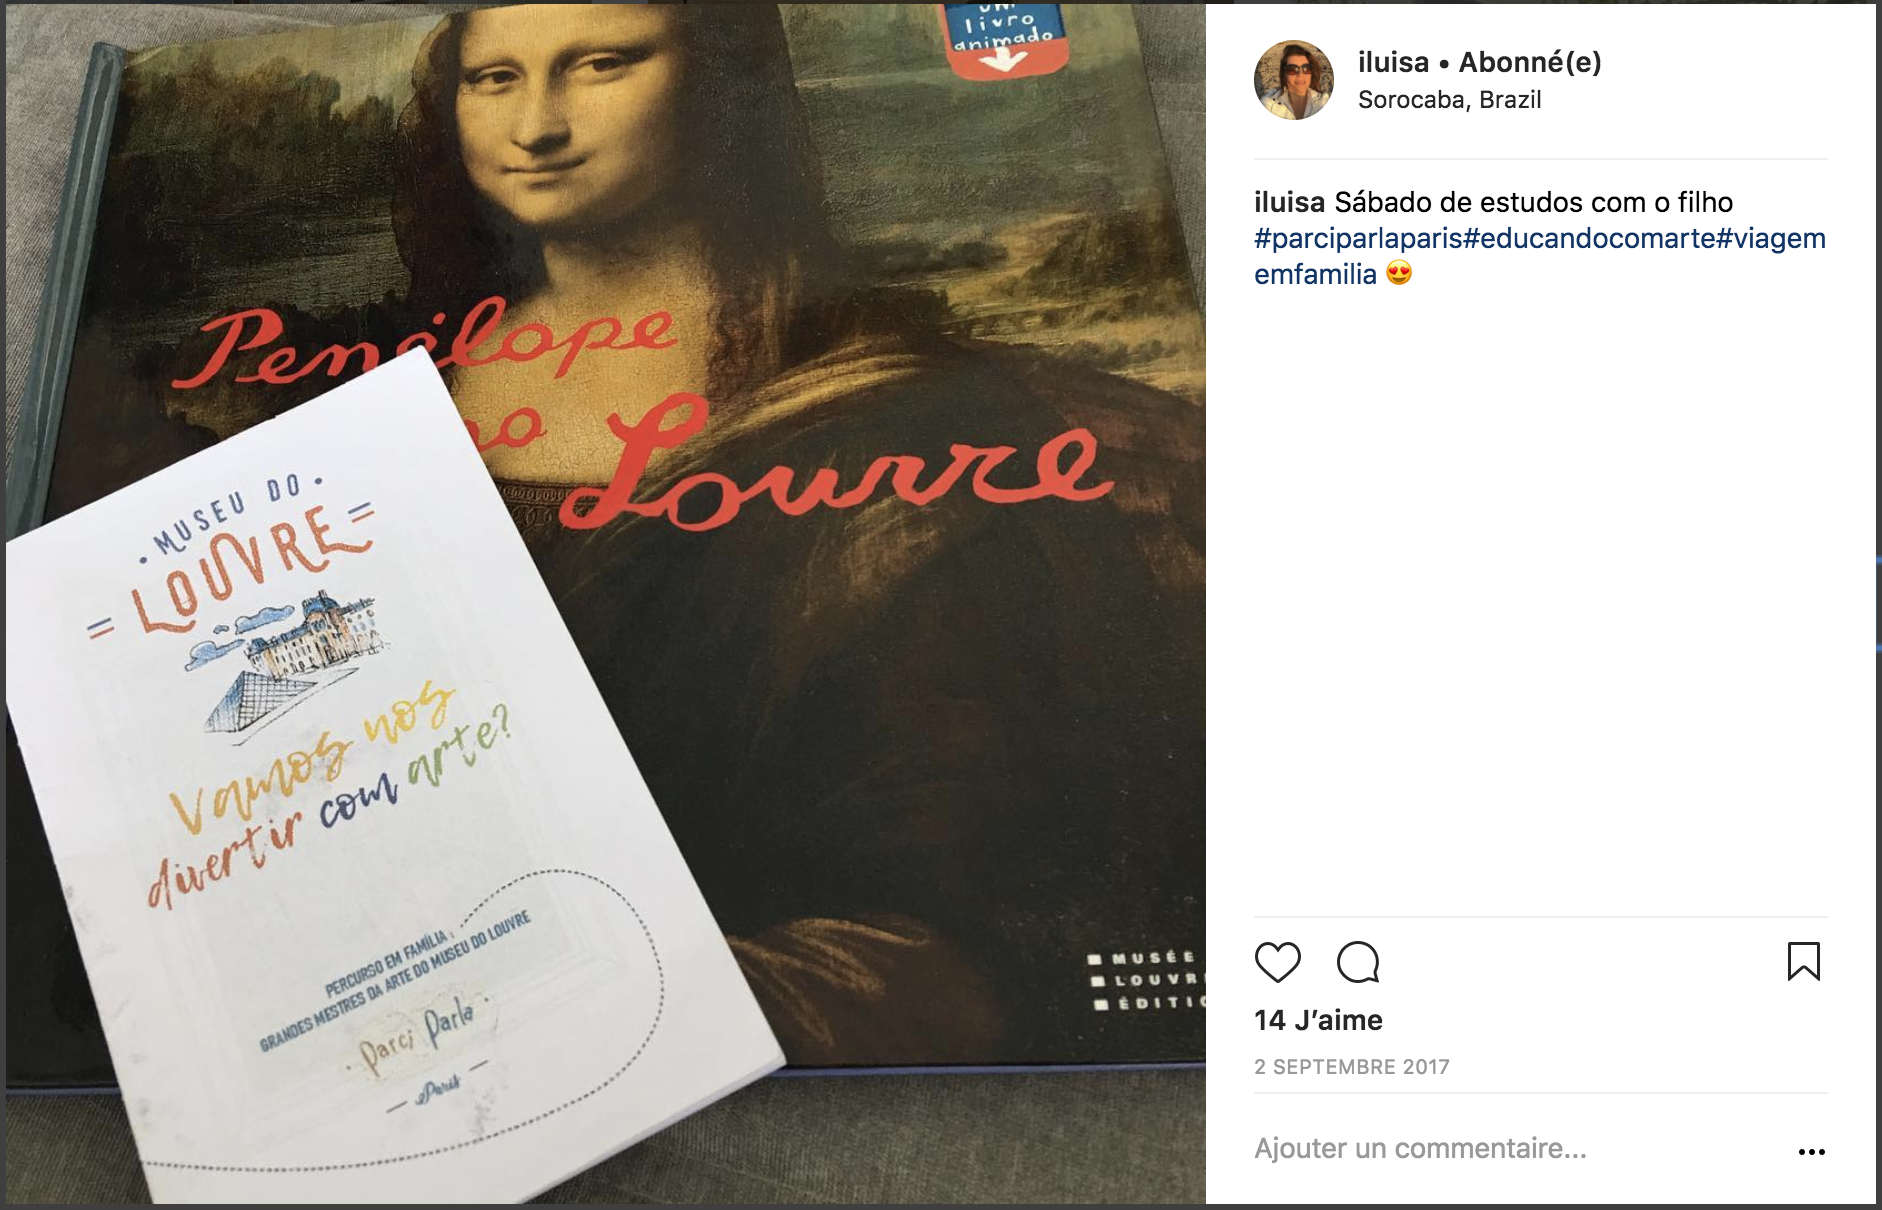Open the #parciparlaparis hashtag
Viewport: 1882px width, 1210px height.
(x=1358, y=238)
